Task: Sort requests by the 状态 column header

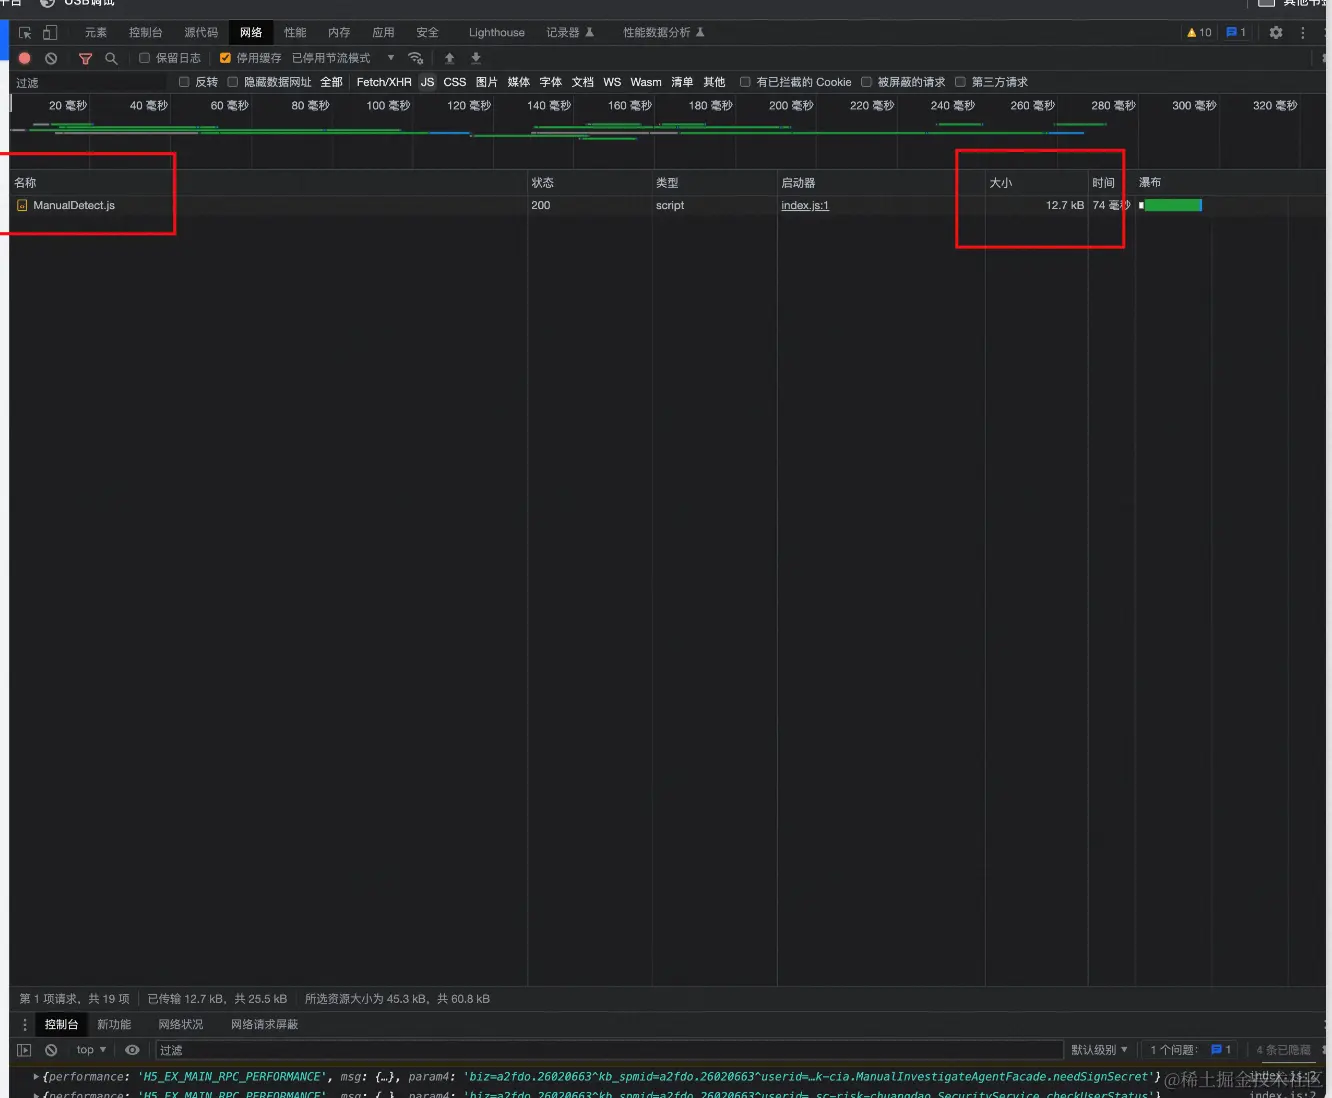Action: pos(590,183)
